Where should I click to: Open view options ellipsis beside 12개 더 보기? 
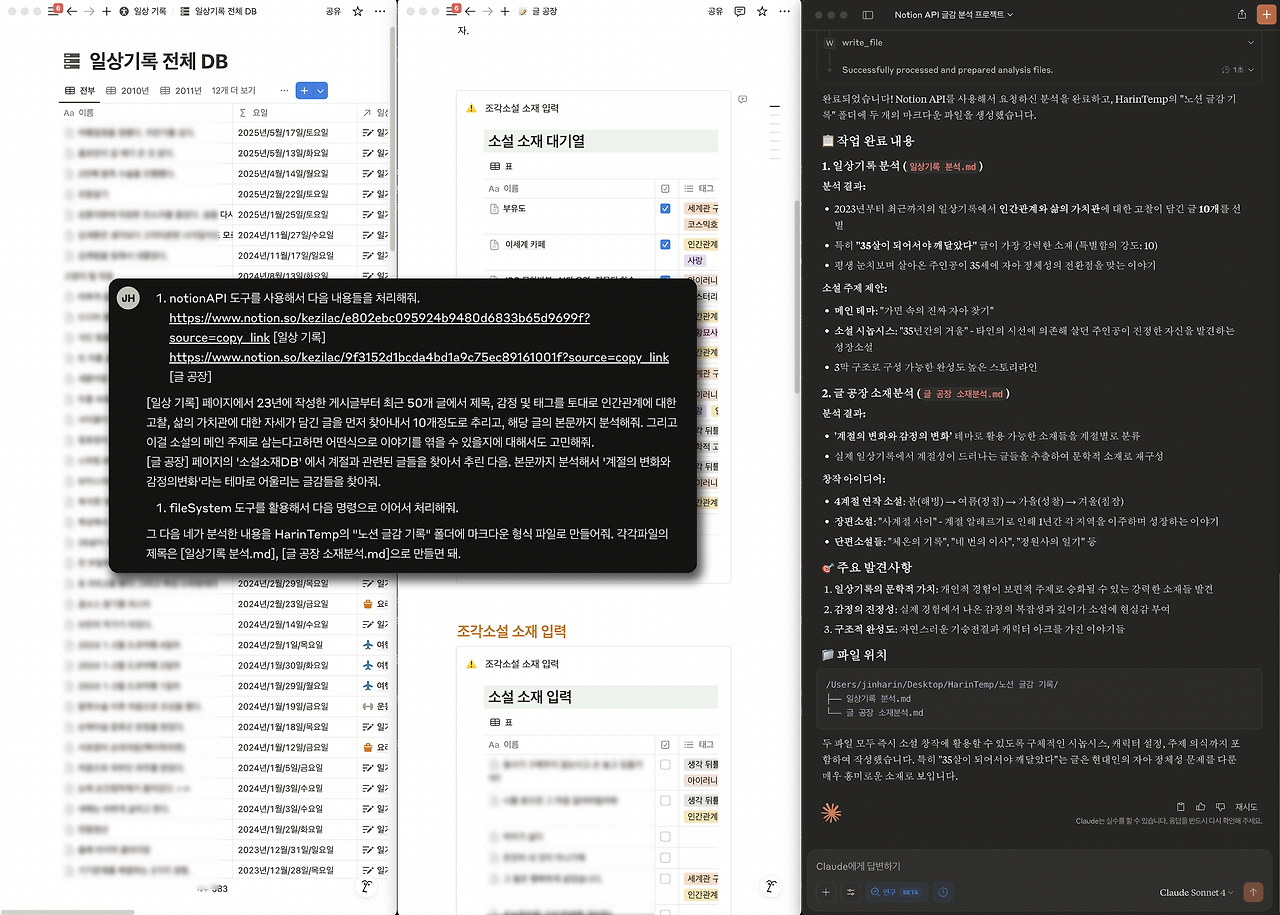[x=284, y=90]
